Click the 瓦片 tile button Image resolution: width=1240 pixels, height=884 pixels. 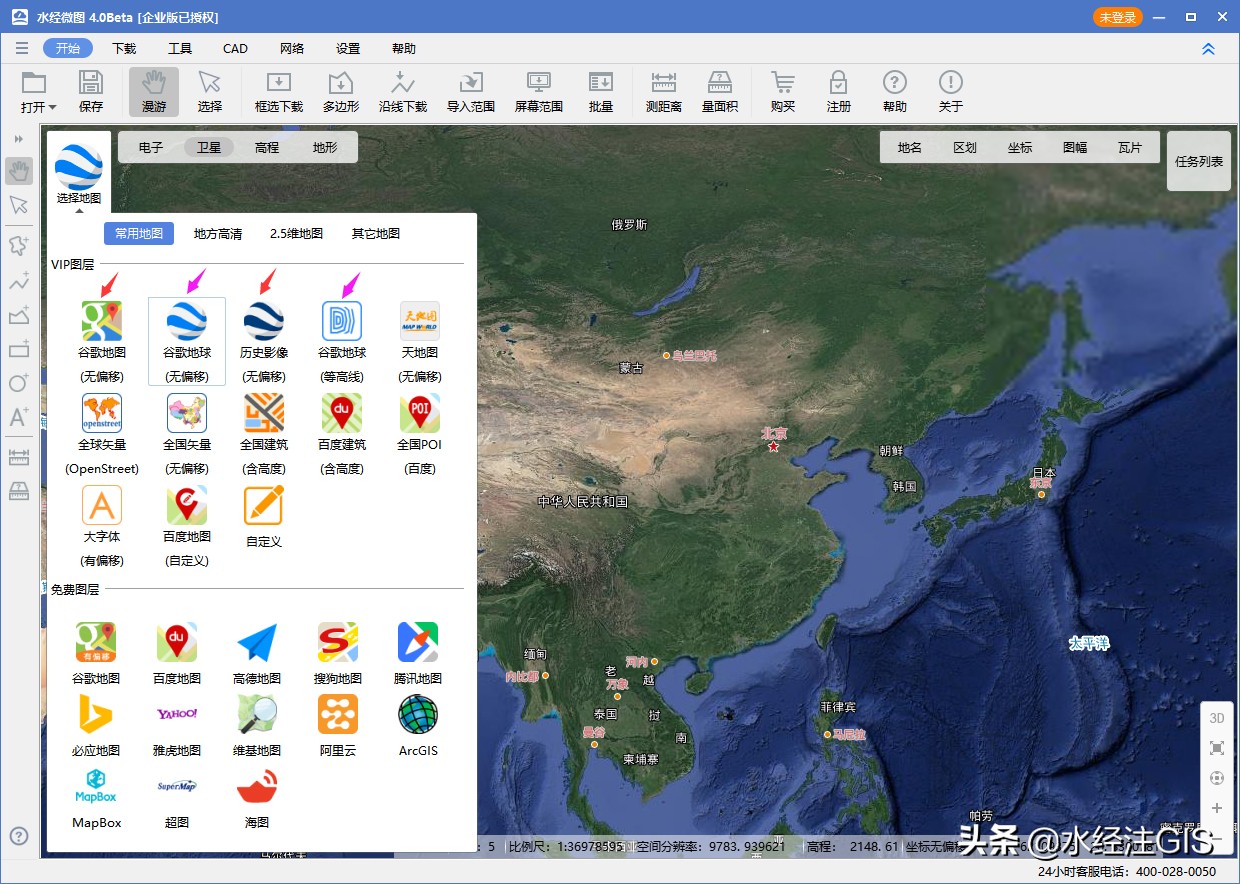point(1130,147)
